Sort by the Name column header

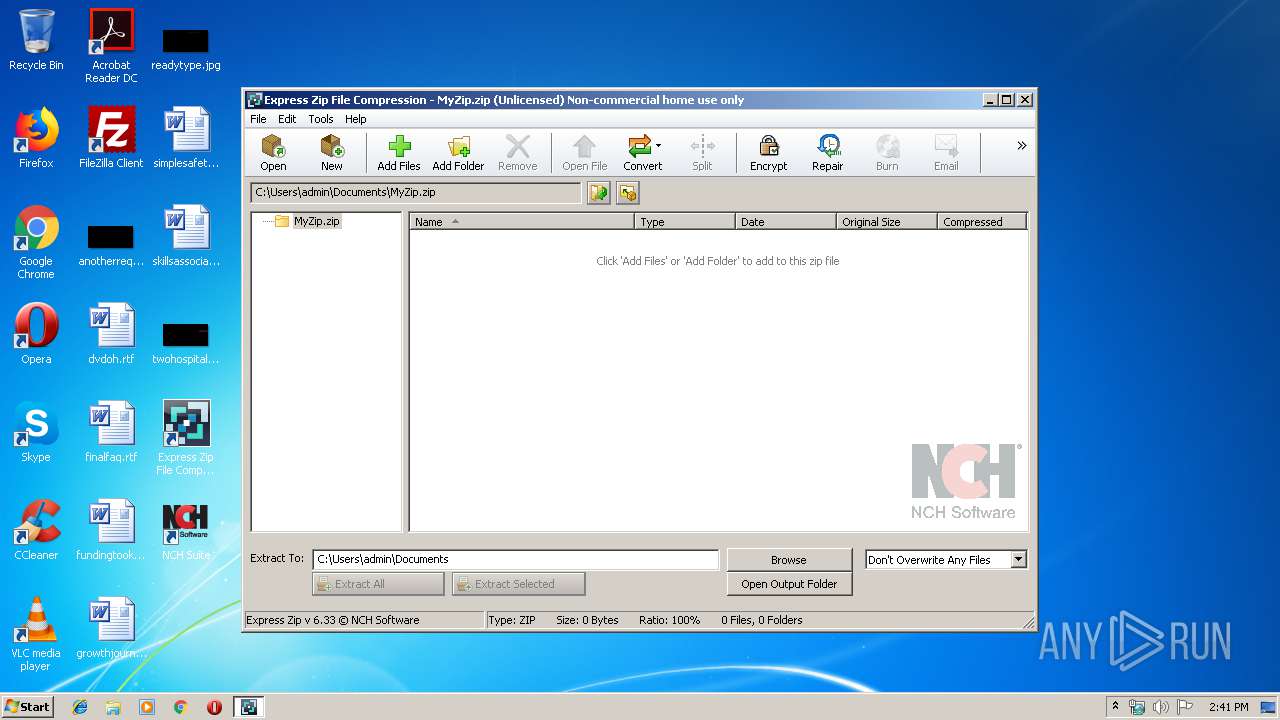click(522, 222)
